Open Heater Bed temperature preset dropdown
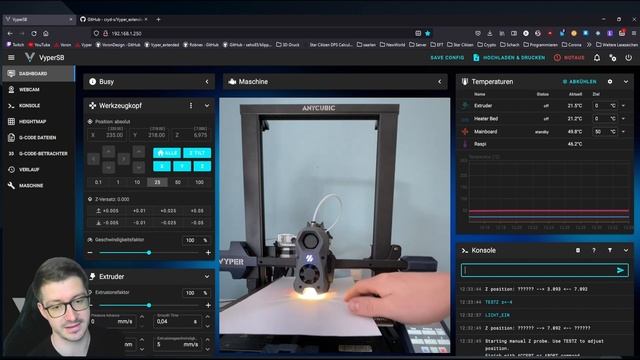The width and height of the screenshot is (640, 360). 623,119
